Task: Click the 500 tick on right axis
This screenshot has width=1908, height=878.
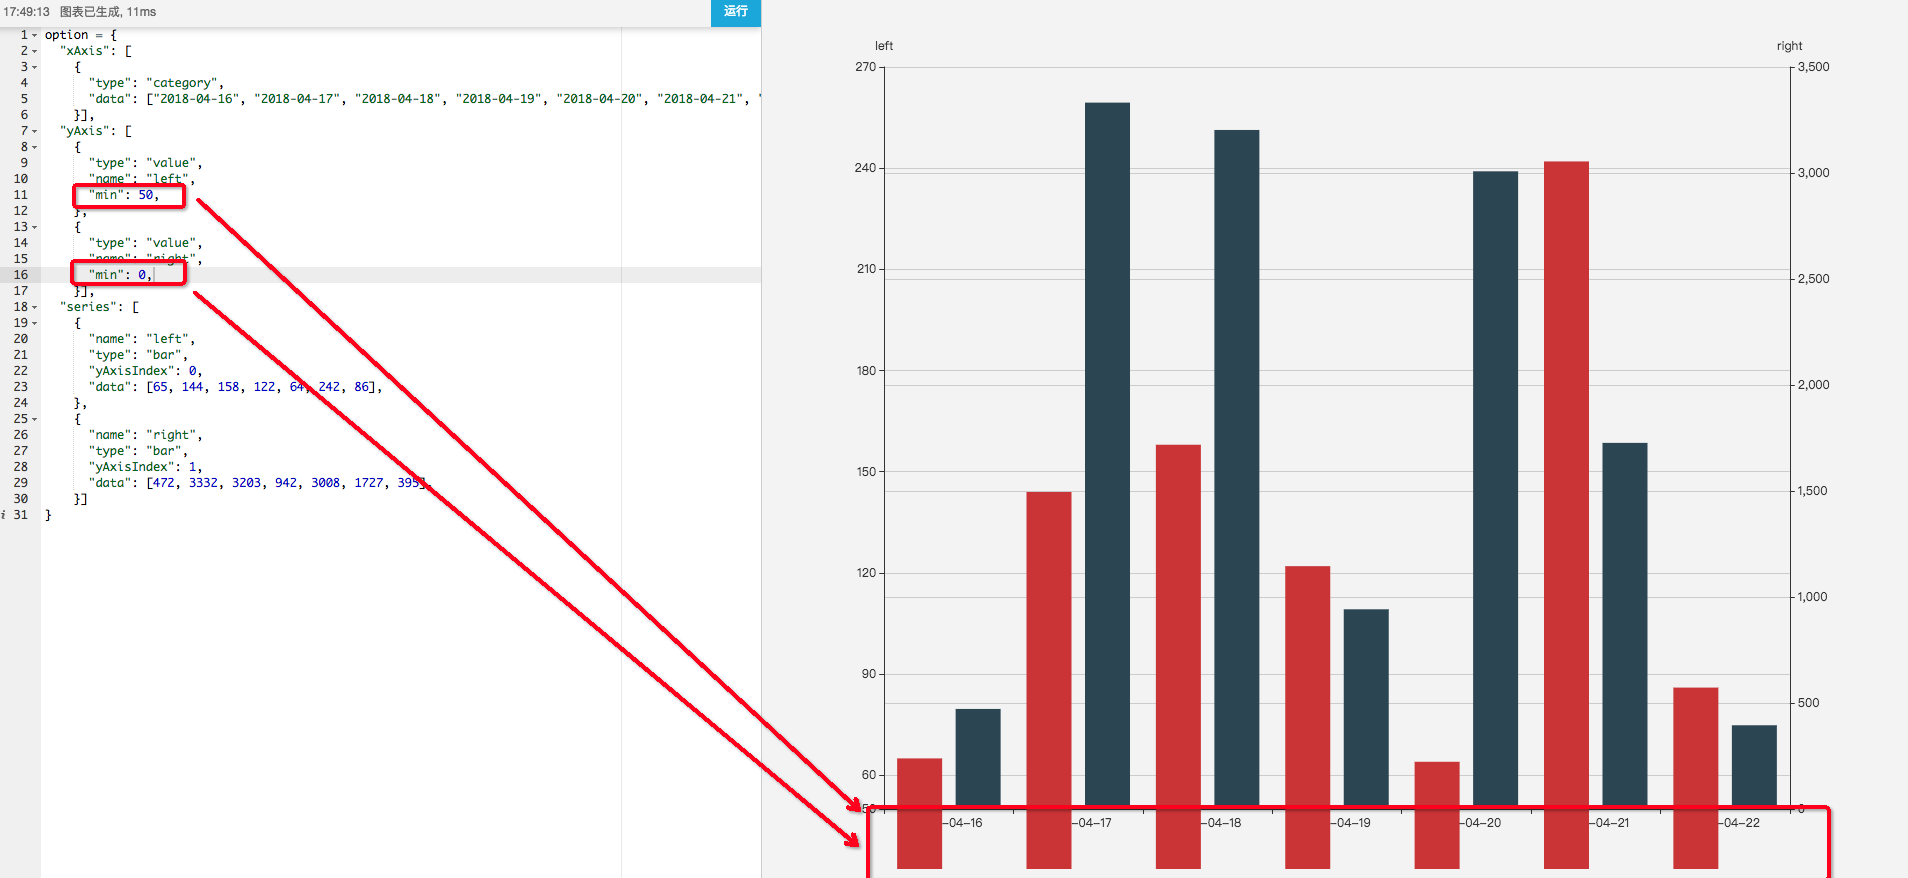Action: click(1808, 703)
